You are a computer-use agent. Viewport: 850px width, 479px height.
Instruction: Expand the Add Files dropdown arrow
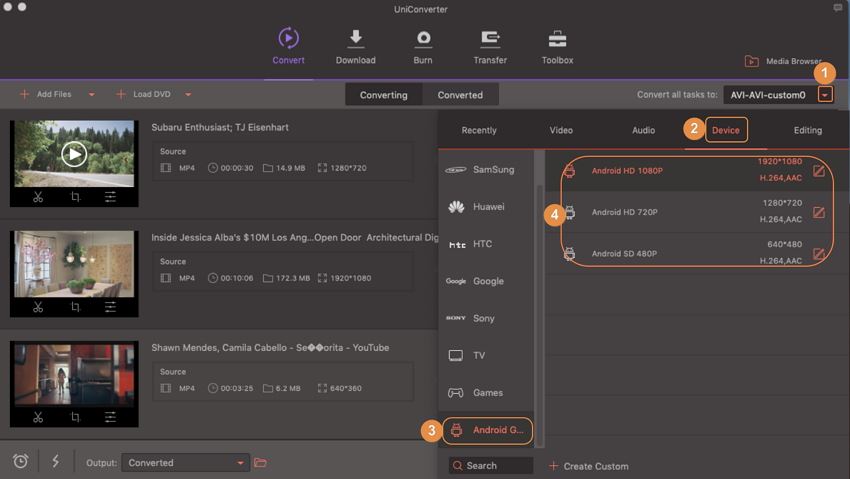click(92, 95)
